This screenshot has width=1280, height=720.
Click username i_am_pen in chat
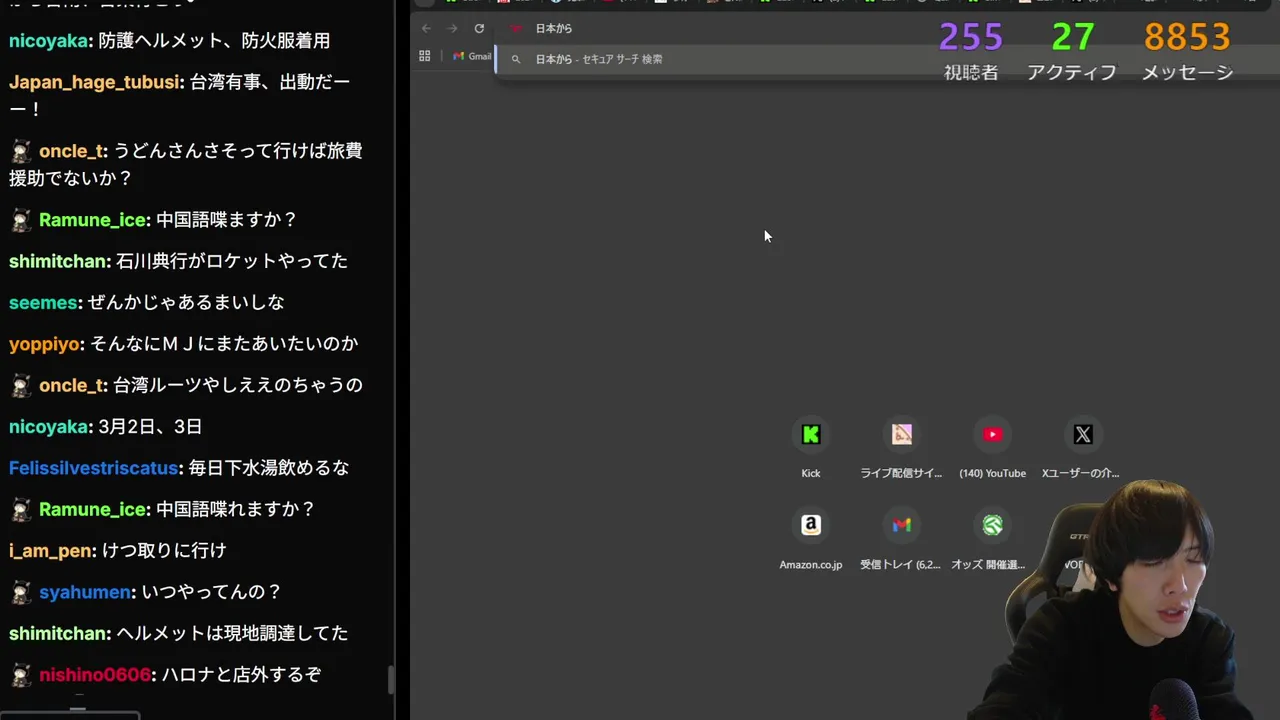(x=51, y=551)
